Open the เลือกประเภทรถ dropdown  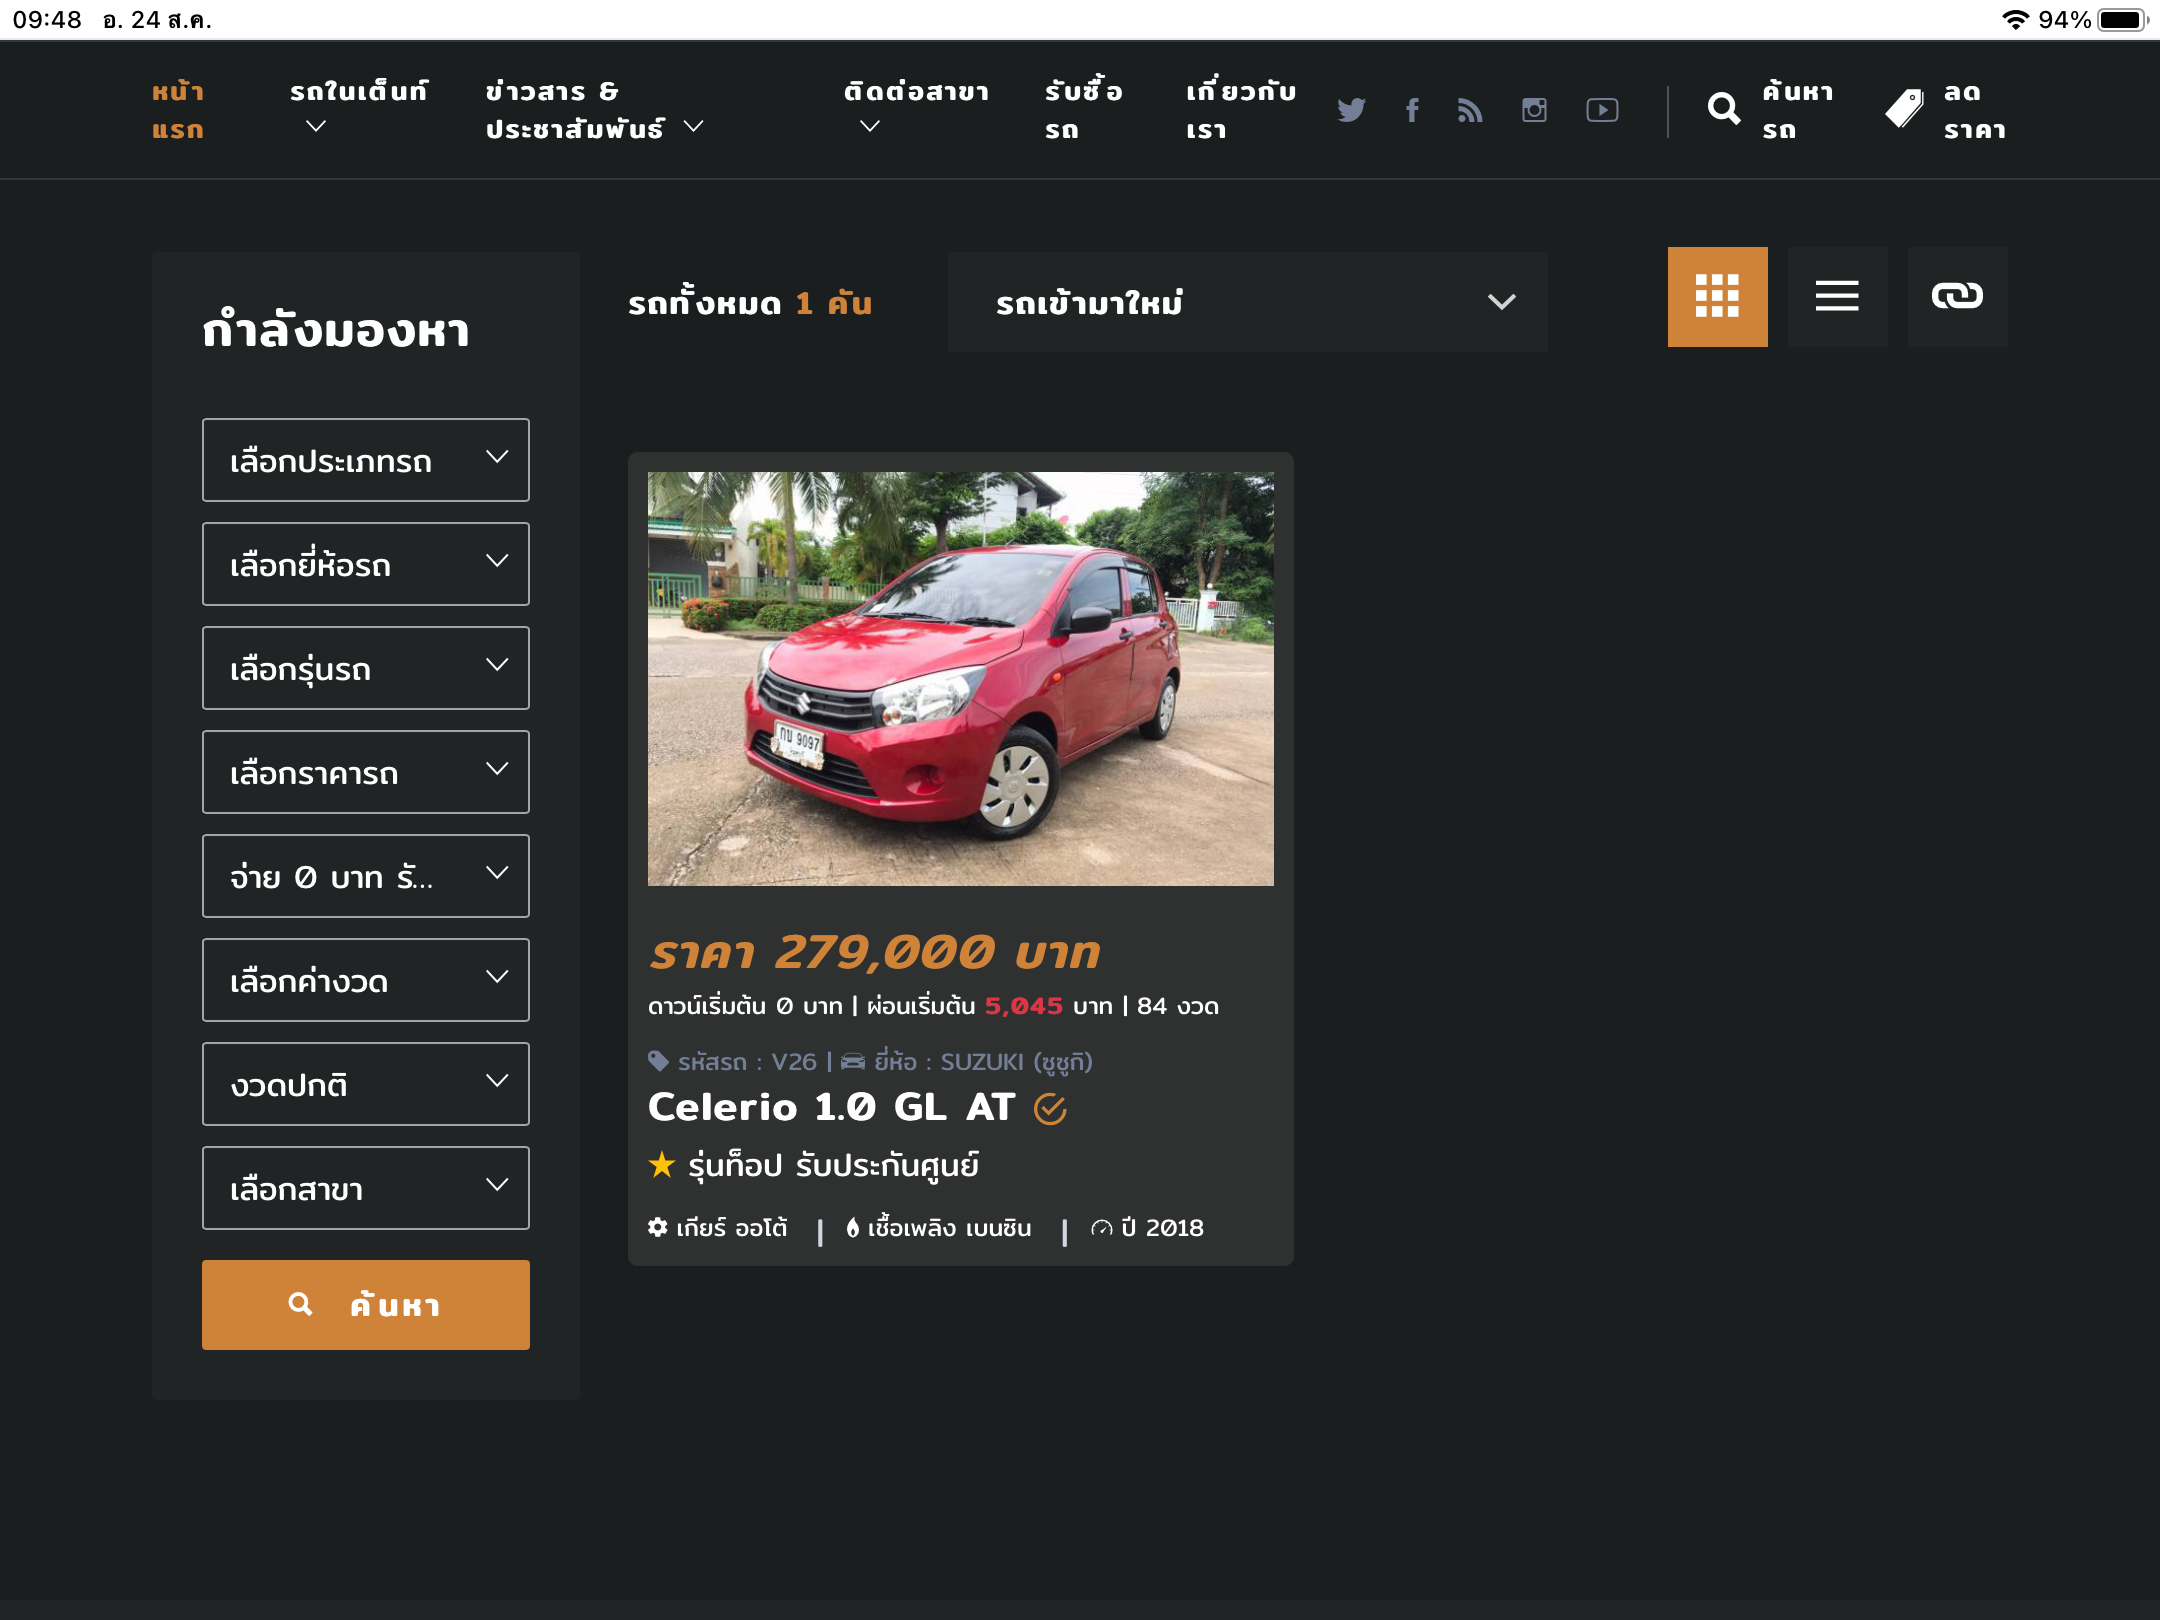tap(366, 460)
